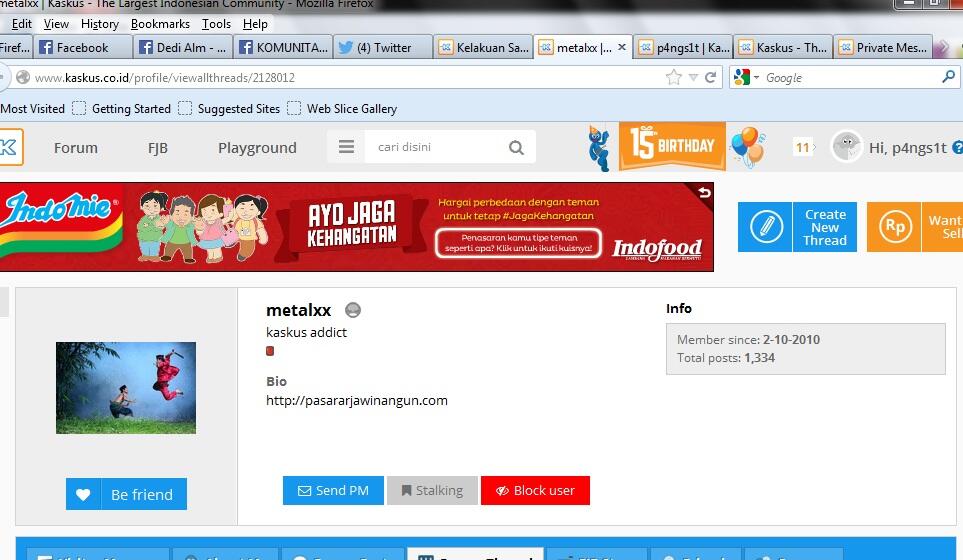The width and height of the screenshot is (963, 560).
Task: Click the Google search magnifier in browser bar
Action: [948, 77]
